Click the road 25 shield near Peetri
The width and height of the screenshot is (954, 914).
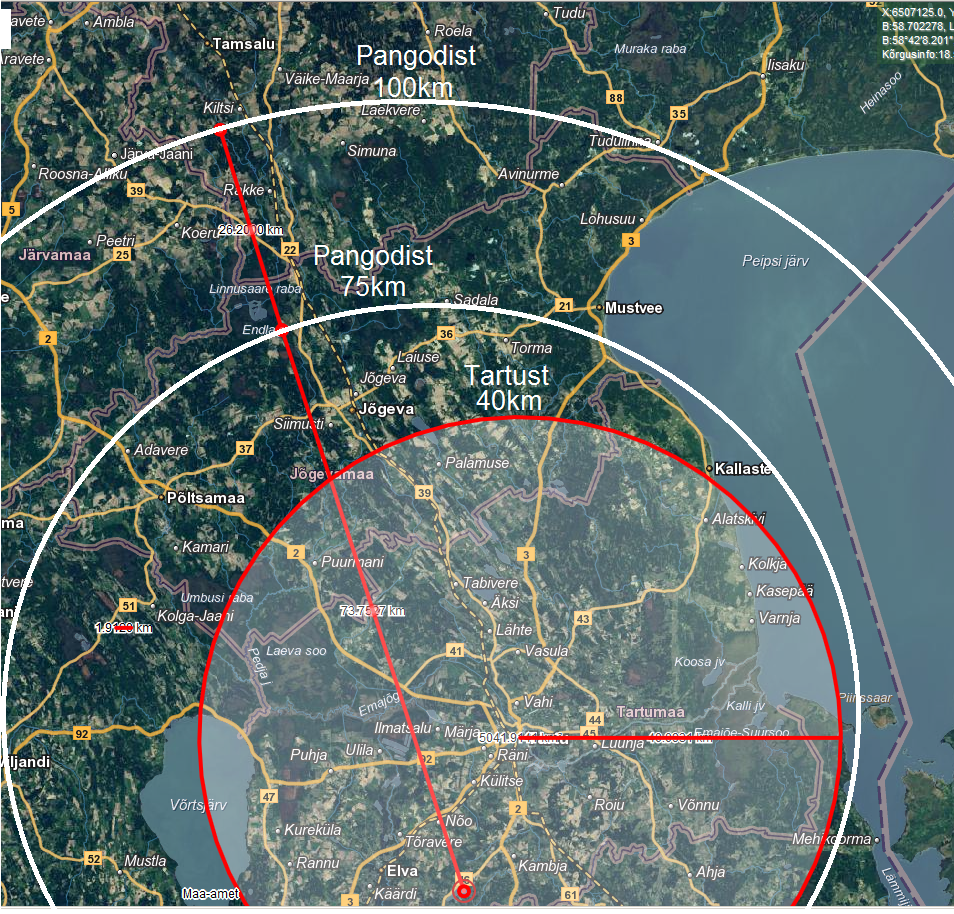pos(122,255)
